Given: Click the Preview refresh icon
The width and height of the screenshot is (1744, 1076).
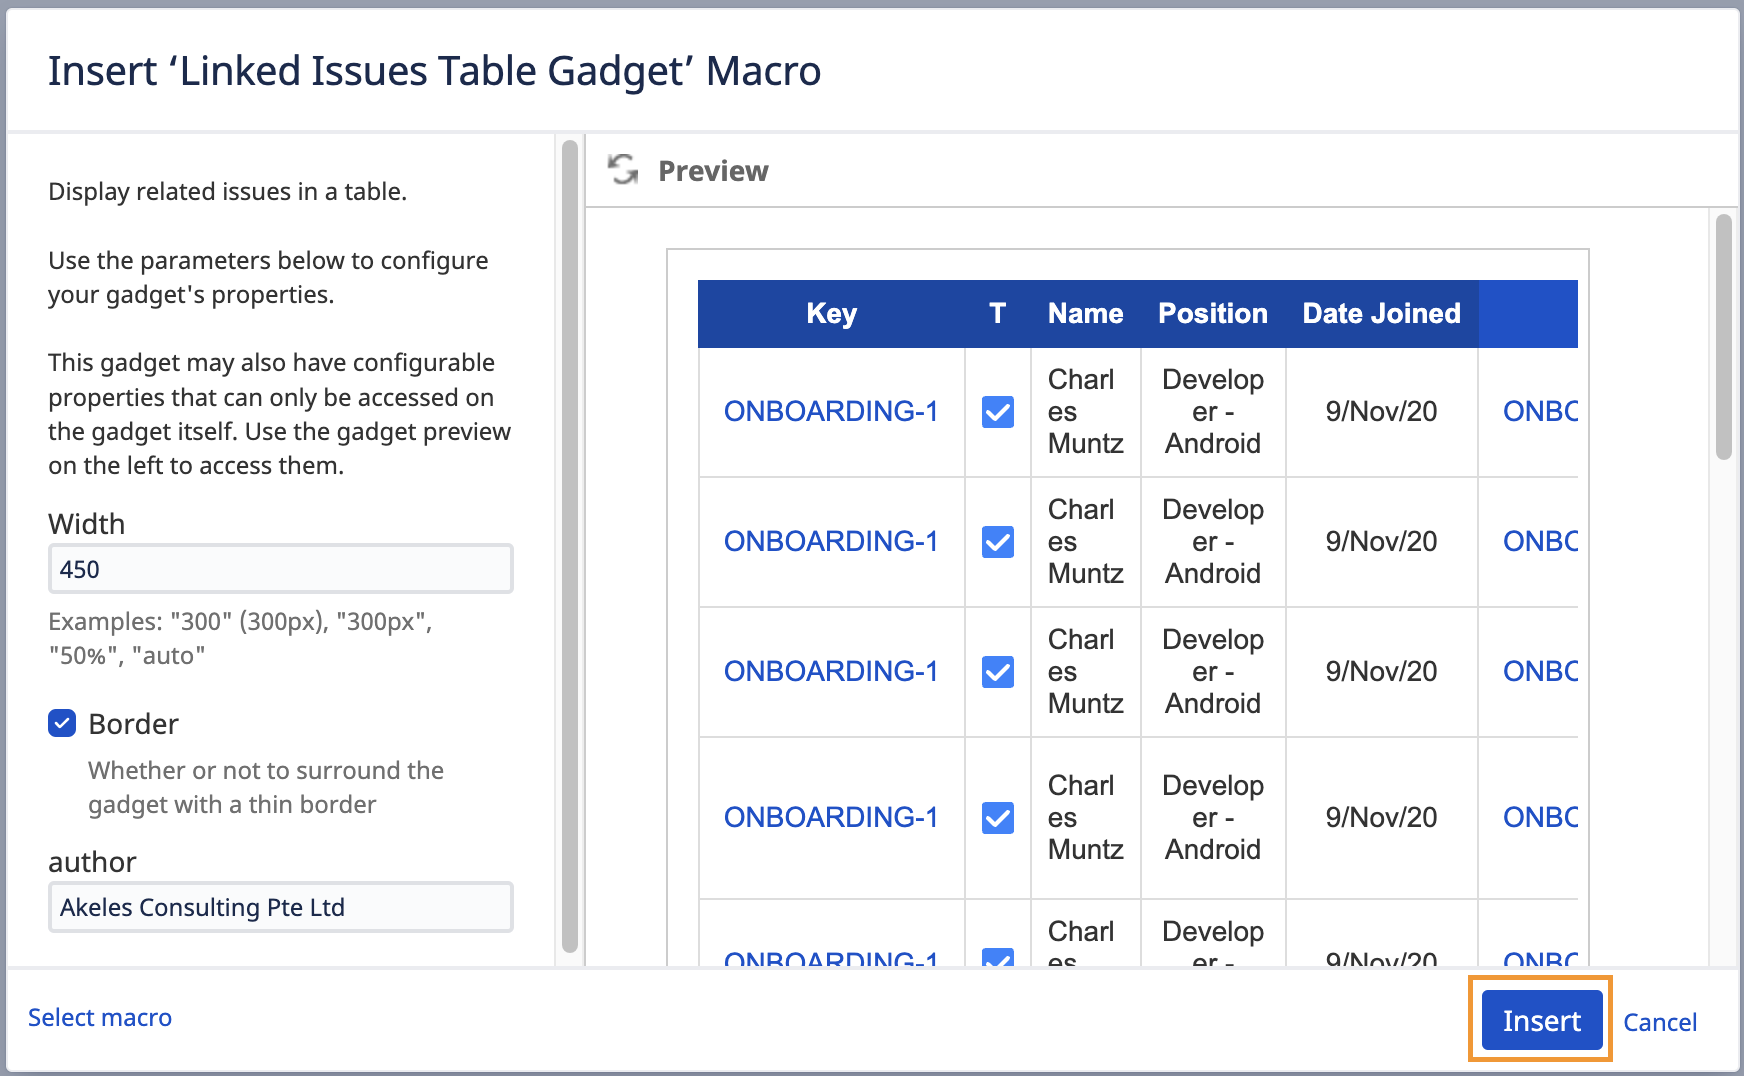Looking at the screenshot, I should (624, 170).
